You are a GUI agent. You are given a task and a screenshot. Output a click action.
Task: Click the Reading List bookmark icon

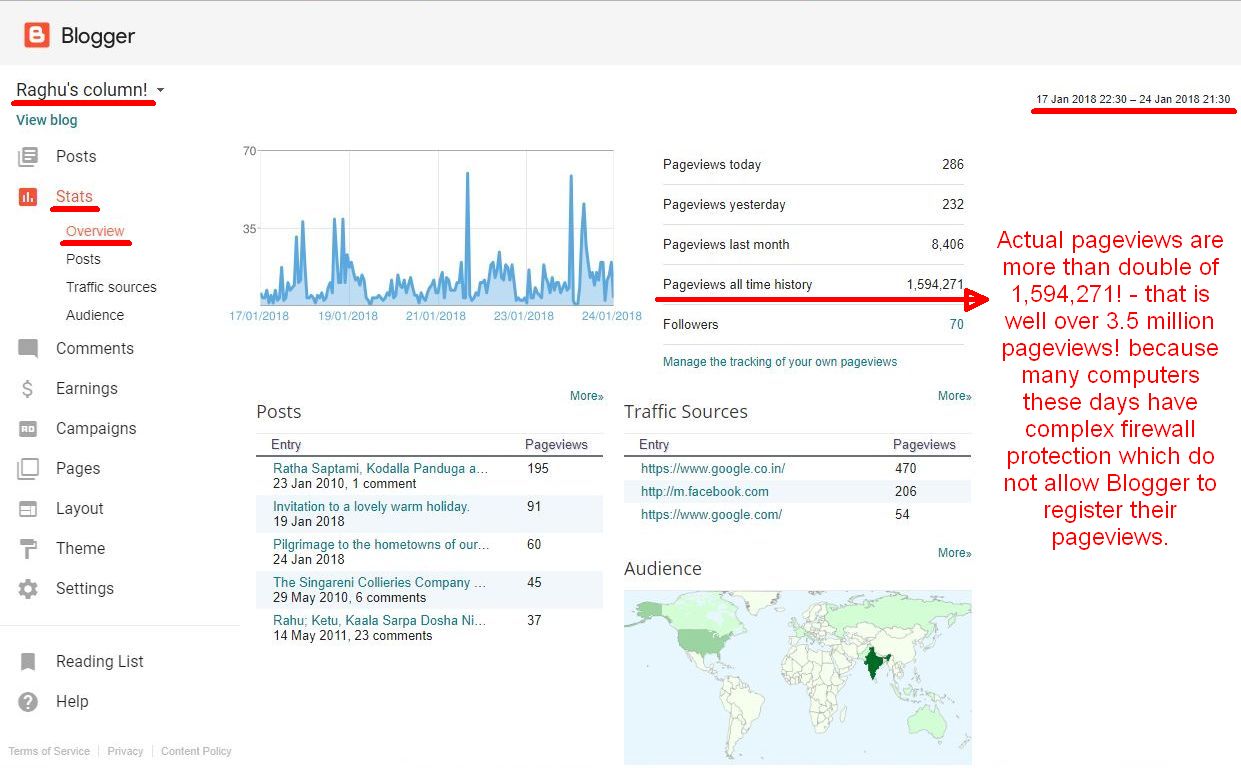point(28,662)
